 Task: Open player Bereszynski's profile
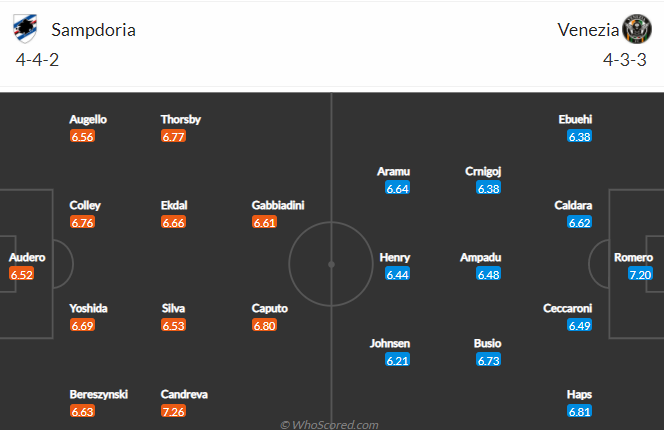(x=99, y=394)
